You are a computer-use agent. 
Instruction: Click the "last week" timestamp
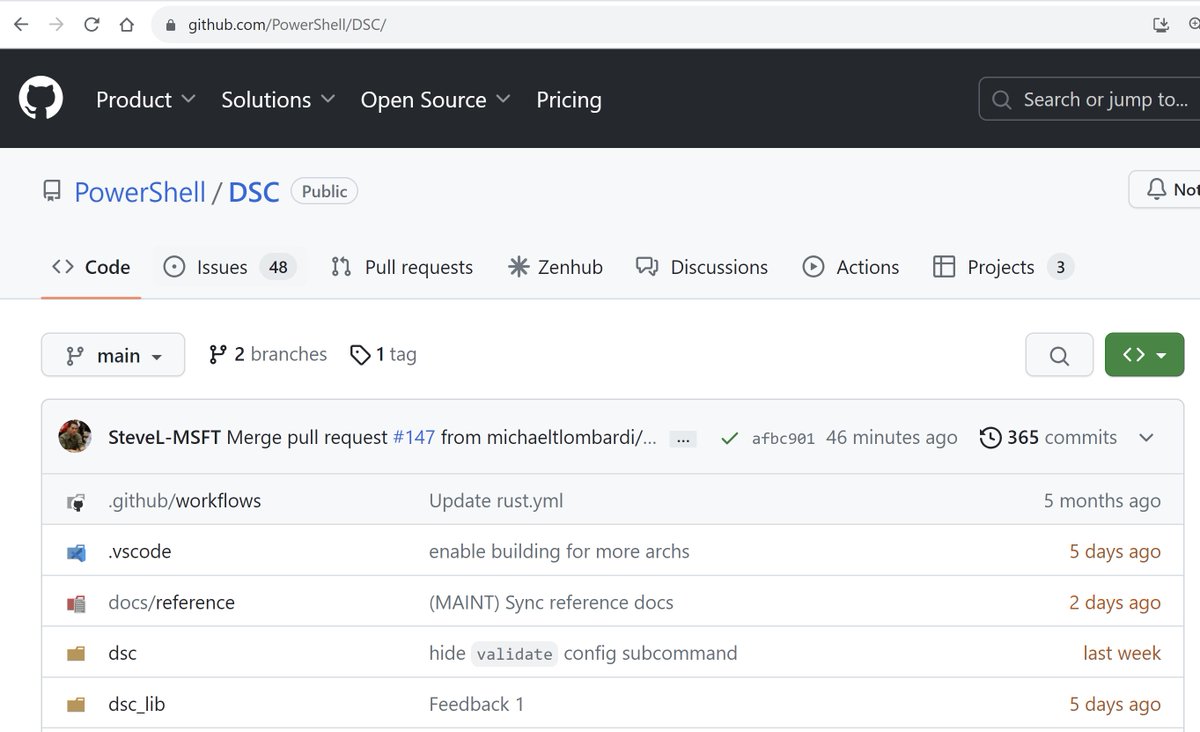(1122, 654)
